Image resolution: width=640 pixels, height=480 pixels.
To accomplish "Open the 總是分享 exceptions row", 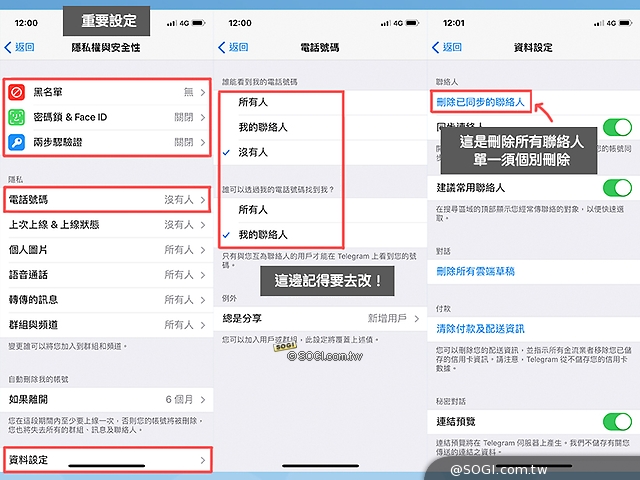I will (320, 318).
